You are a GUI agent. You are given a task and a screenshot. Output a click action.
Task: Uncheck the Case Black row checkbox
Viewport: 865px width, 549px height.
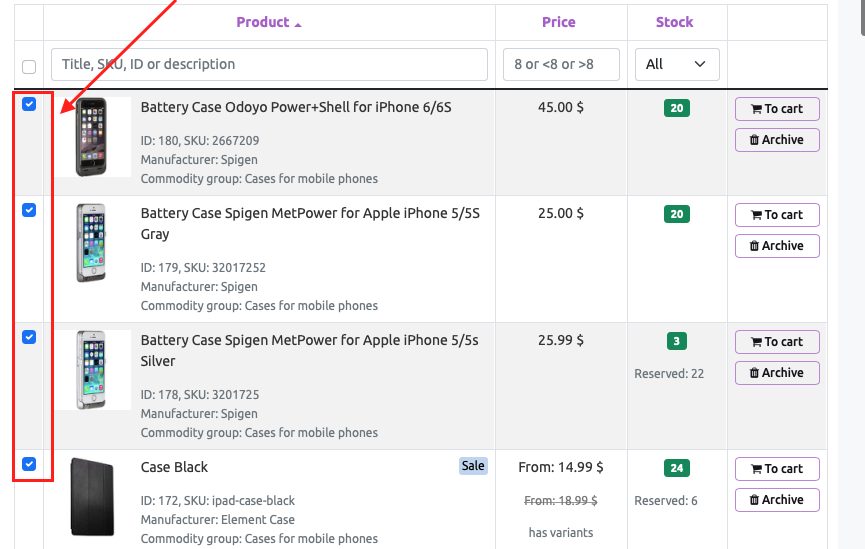pyautogui.click(x=29, y=464)
